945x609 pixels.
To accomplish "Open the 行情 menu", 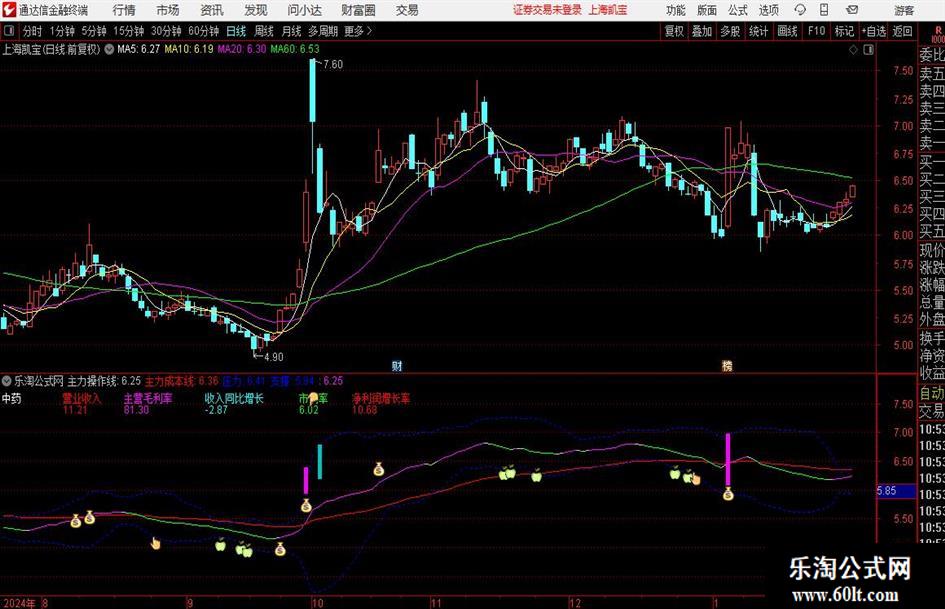I will pos(124,10).
